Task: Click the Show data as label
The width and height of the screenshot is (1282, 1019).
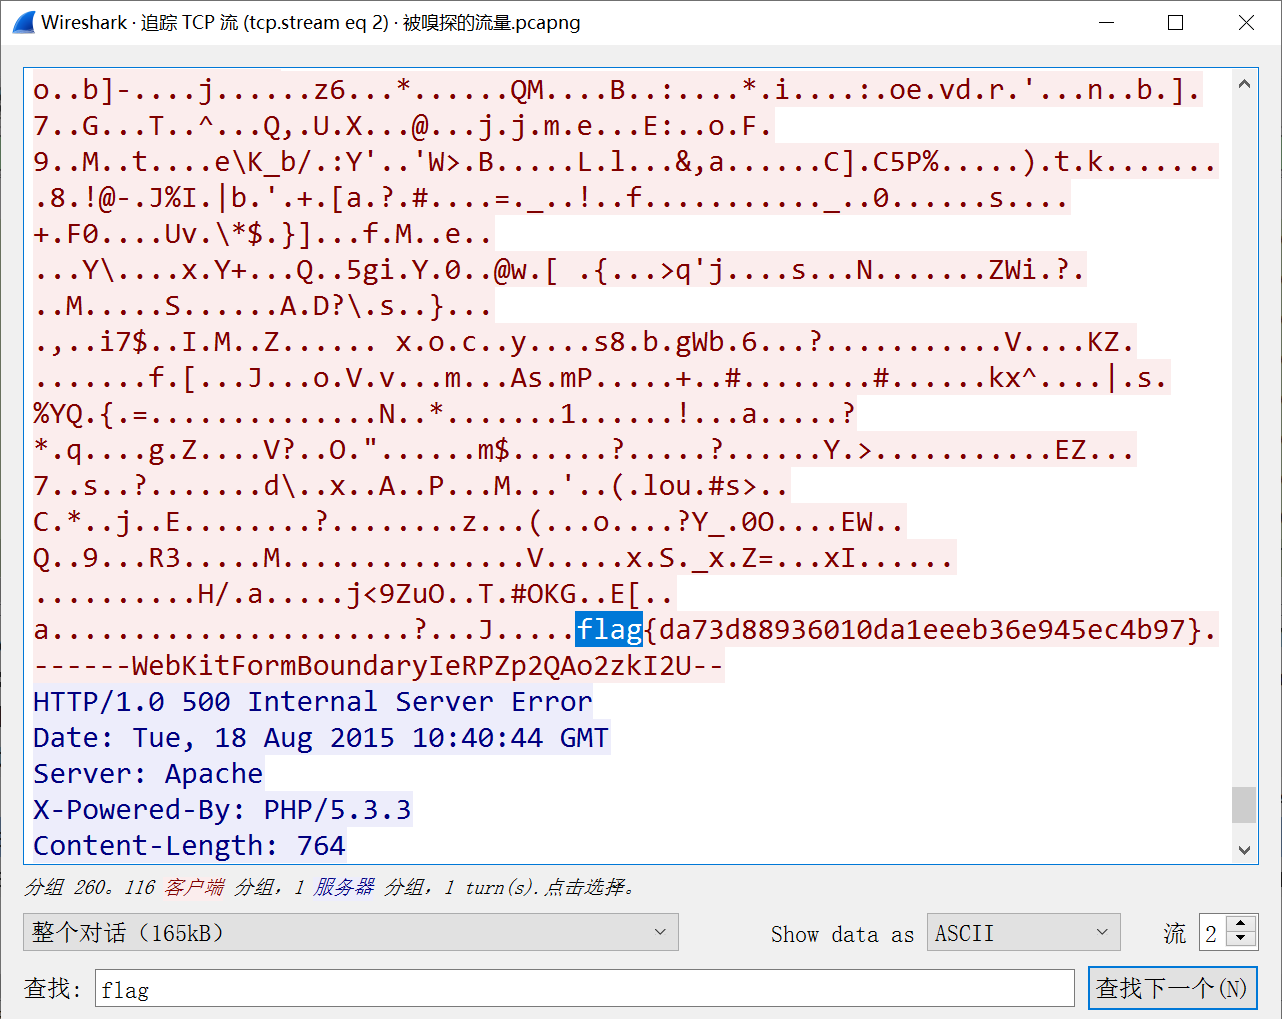Action: point(842,934)
